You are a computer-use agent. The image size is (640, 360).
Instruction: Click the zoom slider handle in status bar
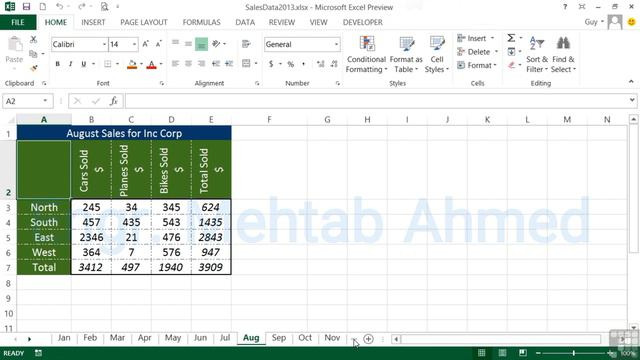pyautogui.click(x=573, y=353)
